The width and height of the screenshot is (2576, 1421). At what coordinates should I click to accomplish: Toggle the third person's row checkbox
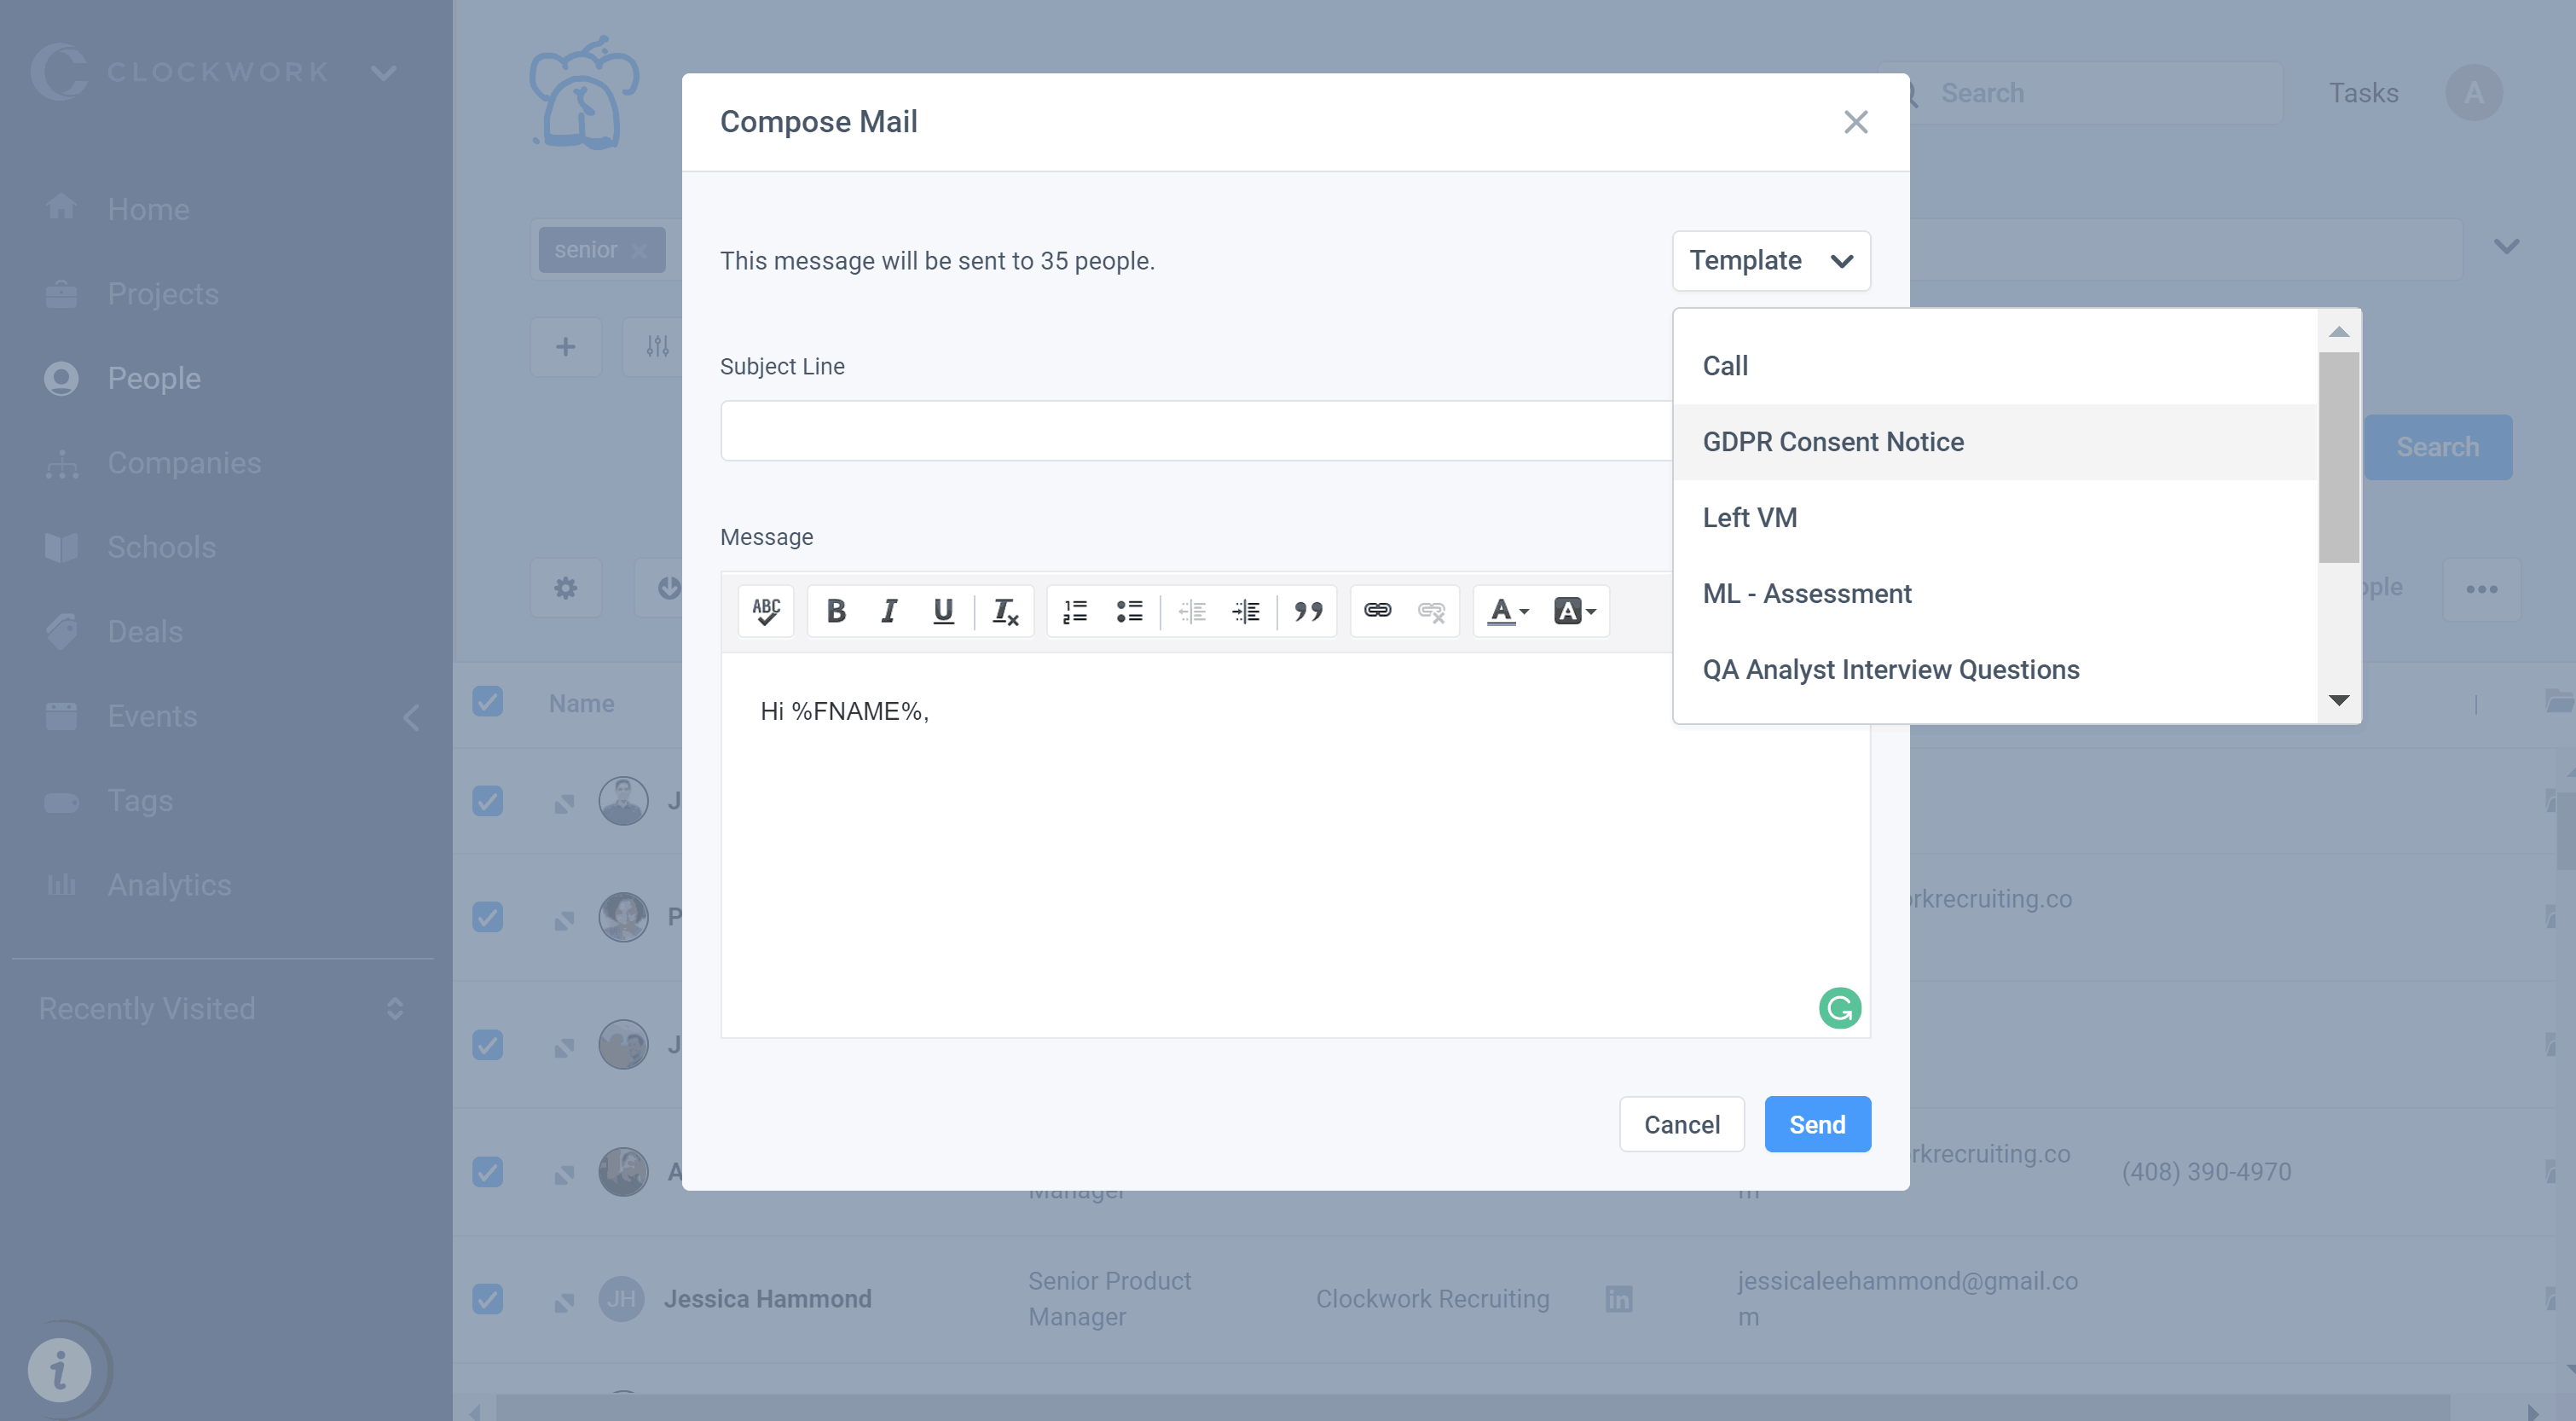click(x=488, y=1045)
